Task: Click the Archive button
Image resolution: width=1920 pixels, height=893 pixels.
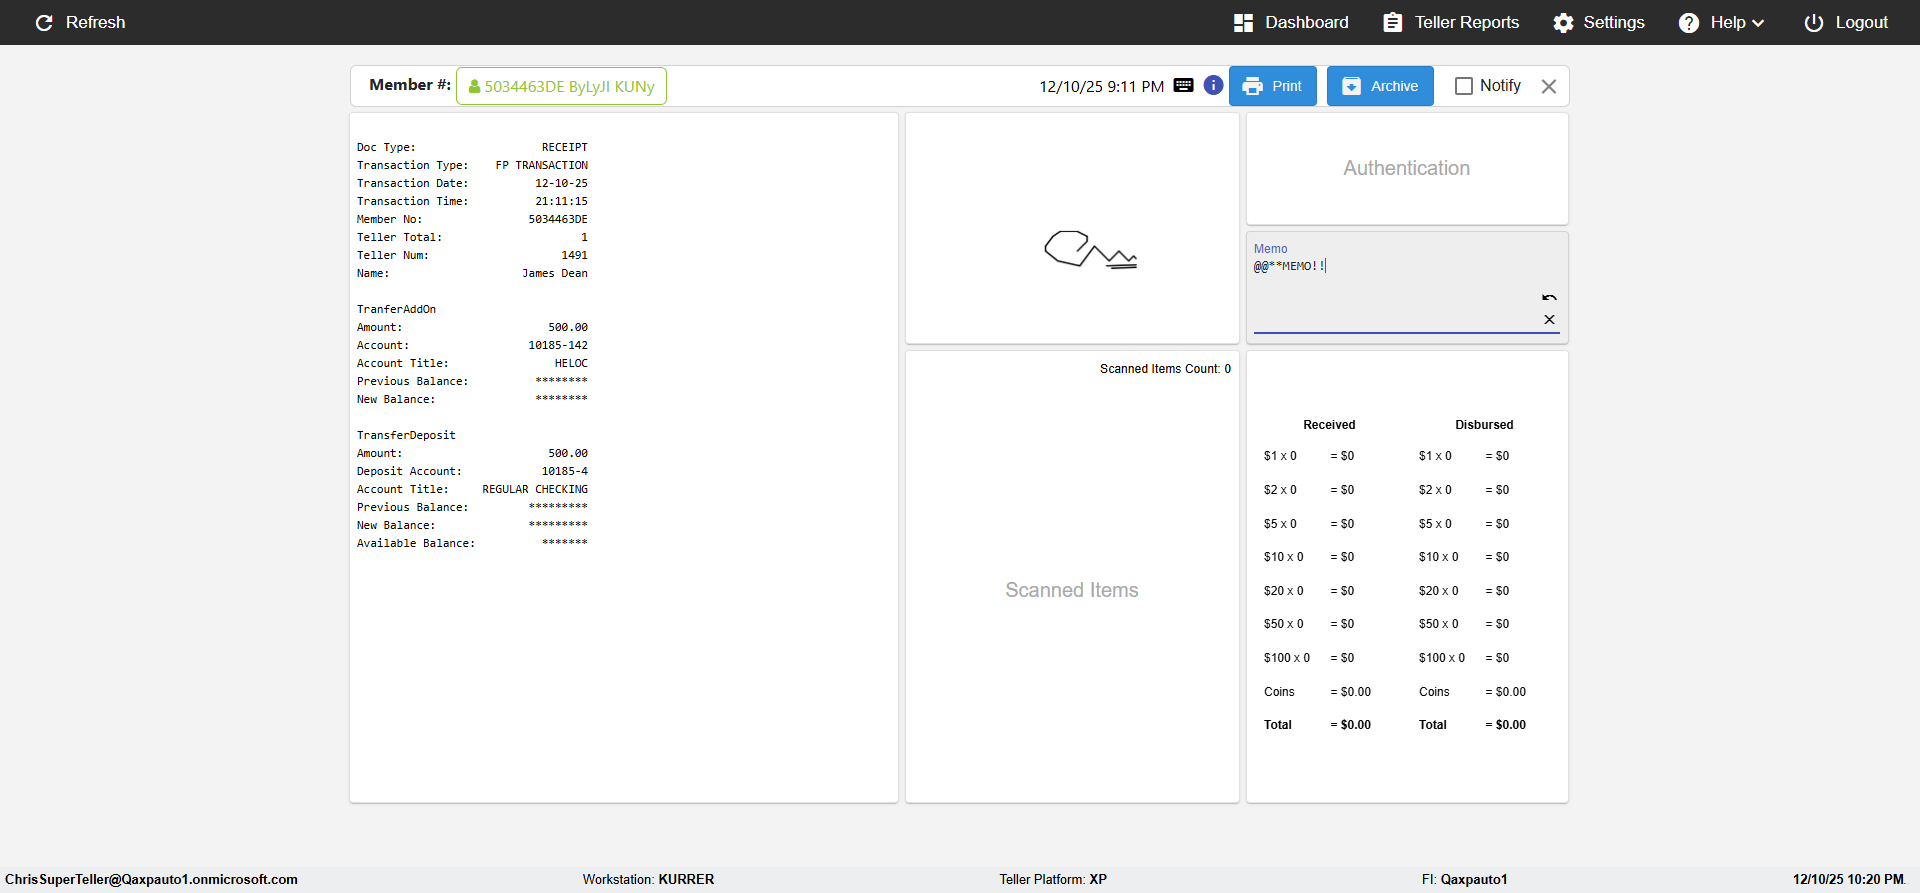Action: click(1380, 86)
